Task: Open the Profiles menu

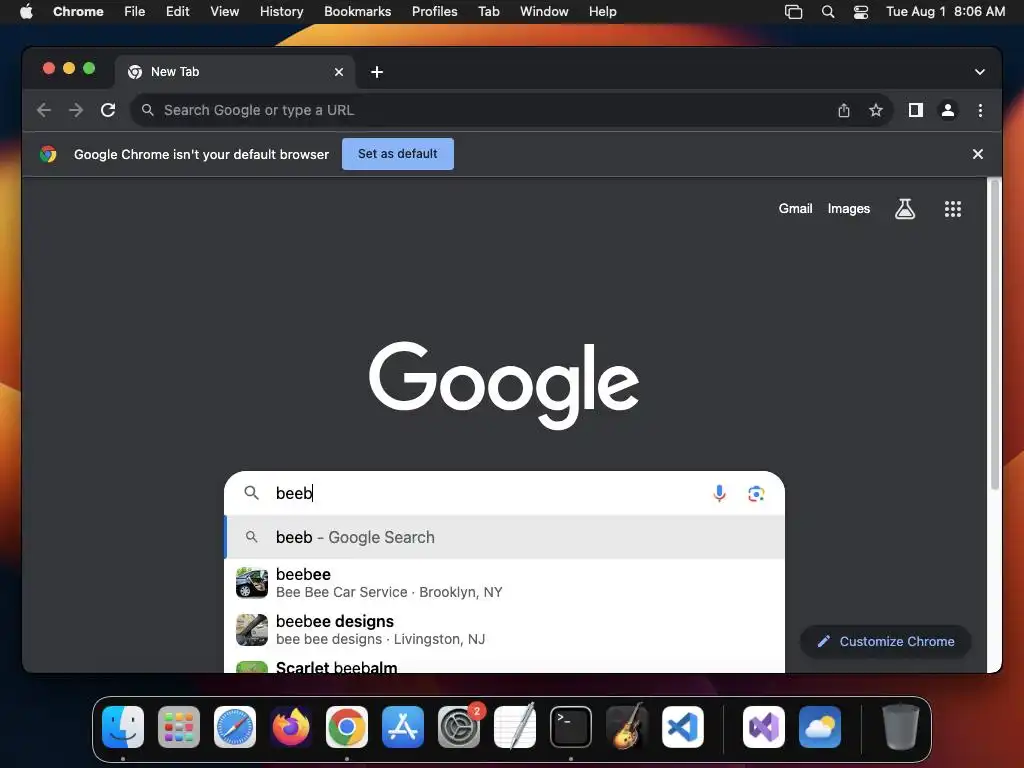Action: pyautogui.click(x=434, y=12)
